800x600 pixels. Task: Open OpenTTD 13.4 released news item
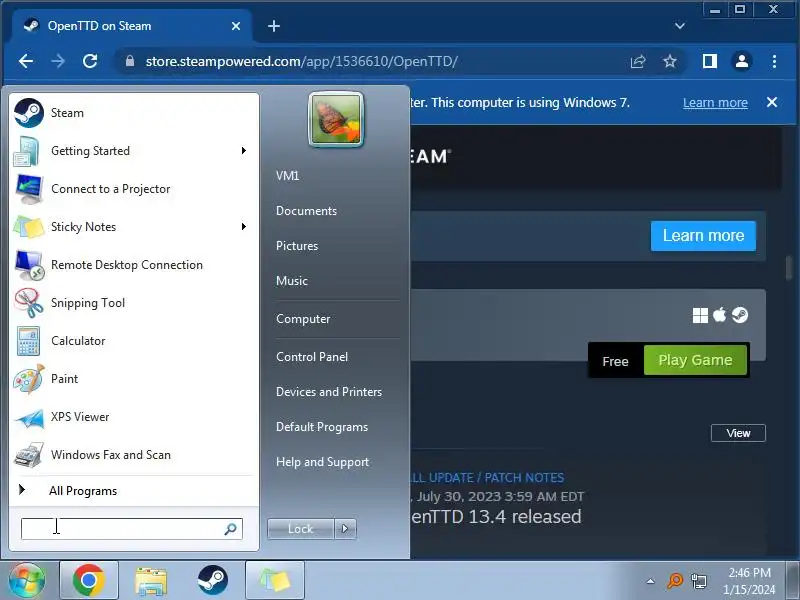495,516
